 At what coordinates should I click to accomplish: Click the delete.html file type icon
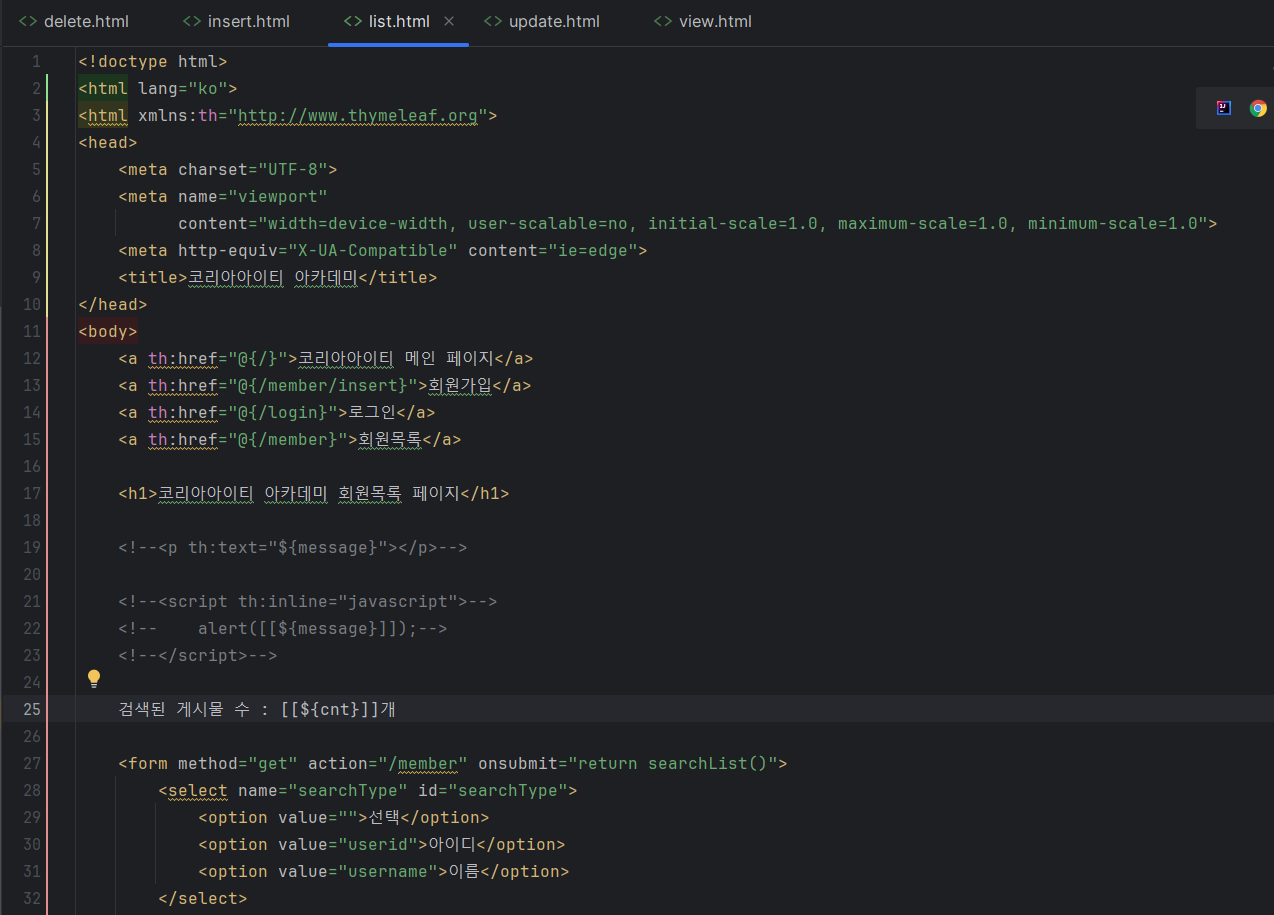tap(28, 21)
